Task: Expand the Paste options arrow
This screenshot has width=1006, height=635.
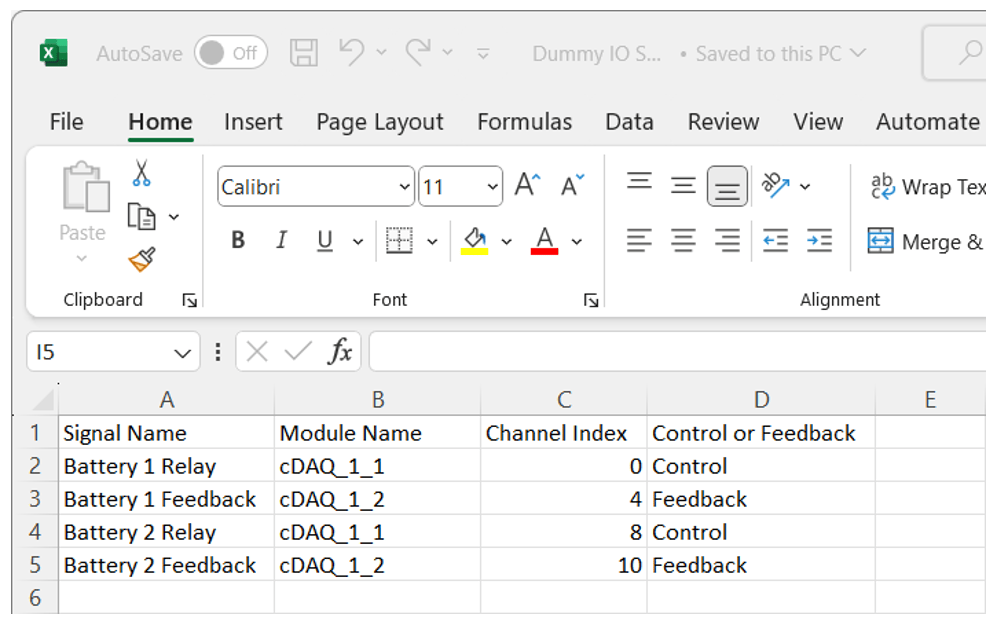Action: pyautogui.click(x=81, y=258)
